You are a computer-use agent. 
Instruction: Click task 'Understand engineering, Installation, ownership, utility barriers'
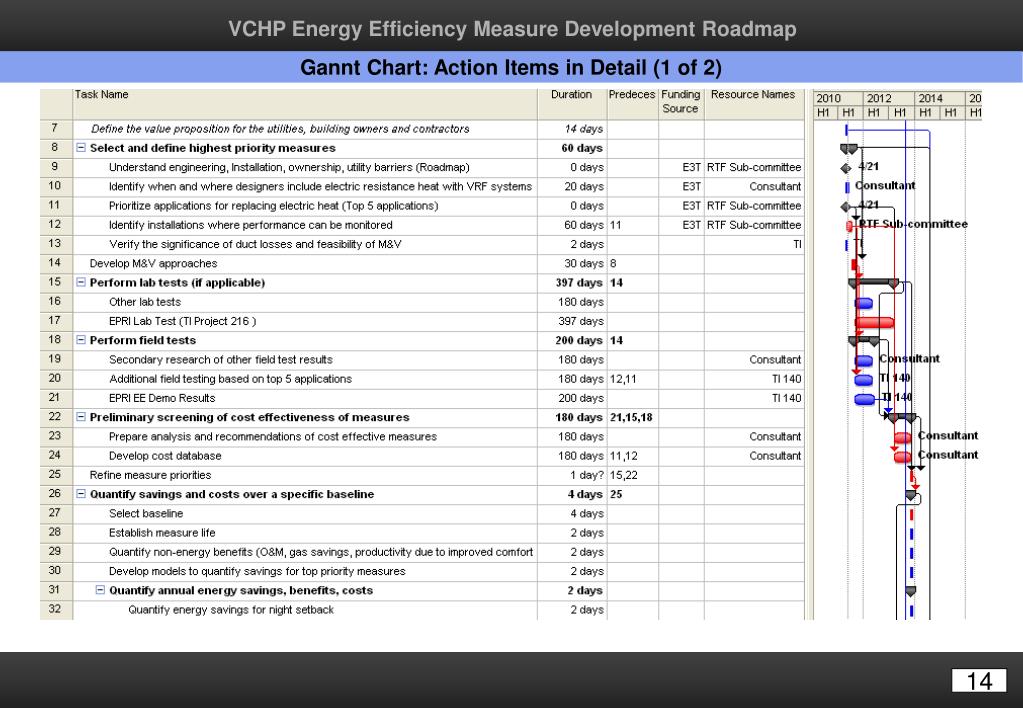coord(289,168)
